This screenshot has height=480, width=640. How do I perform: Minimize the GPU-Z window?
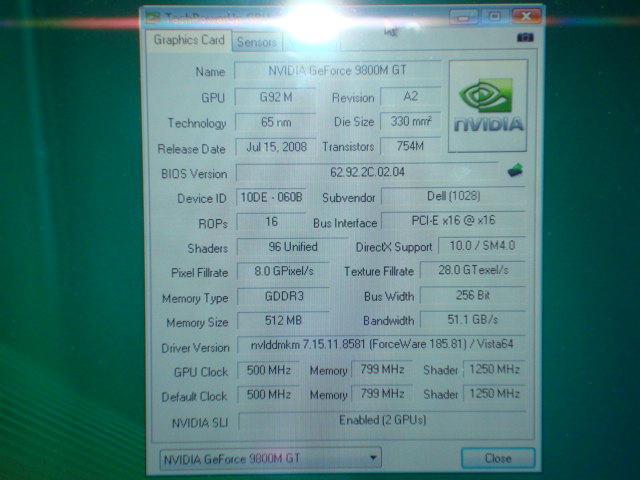[464, 17]
